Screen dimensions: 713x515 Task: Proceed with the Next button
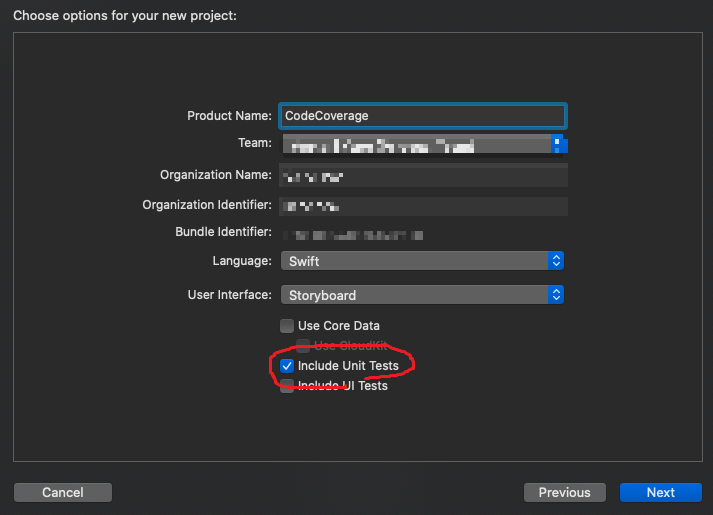pos(661,492)
